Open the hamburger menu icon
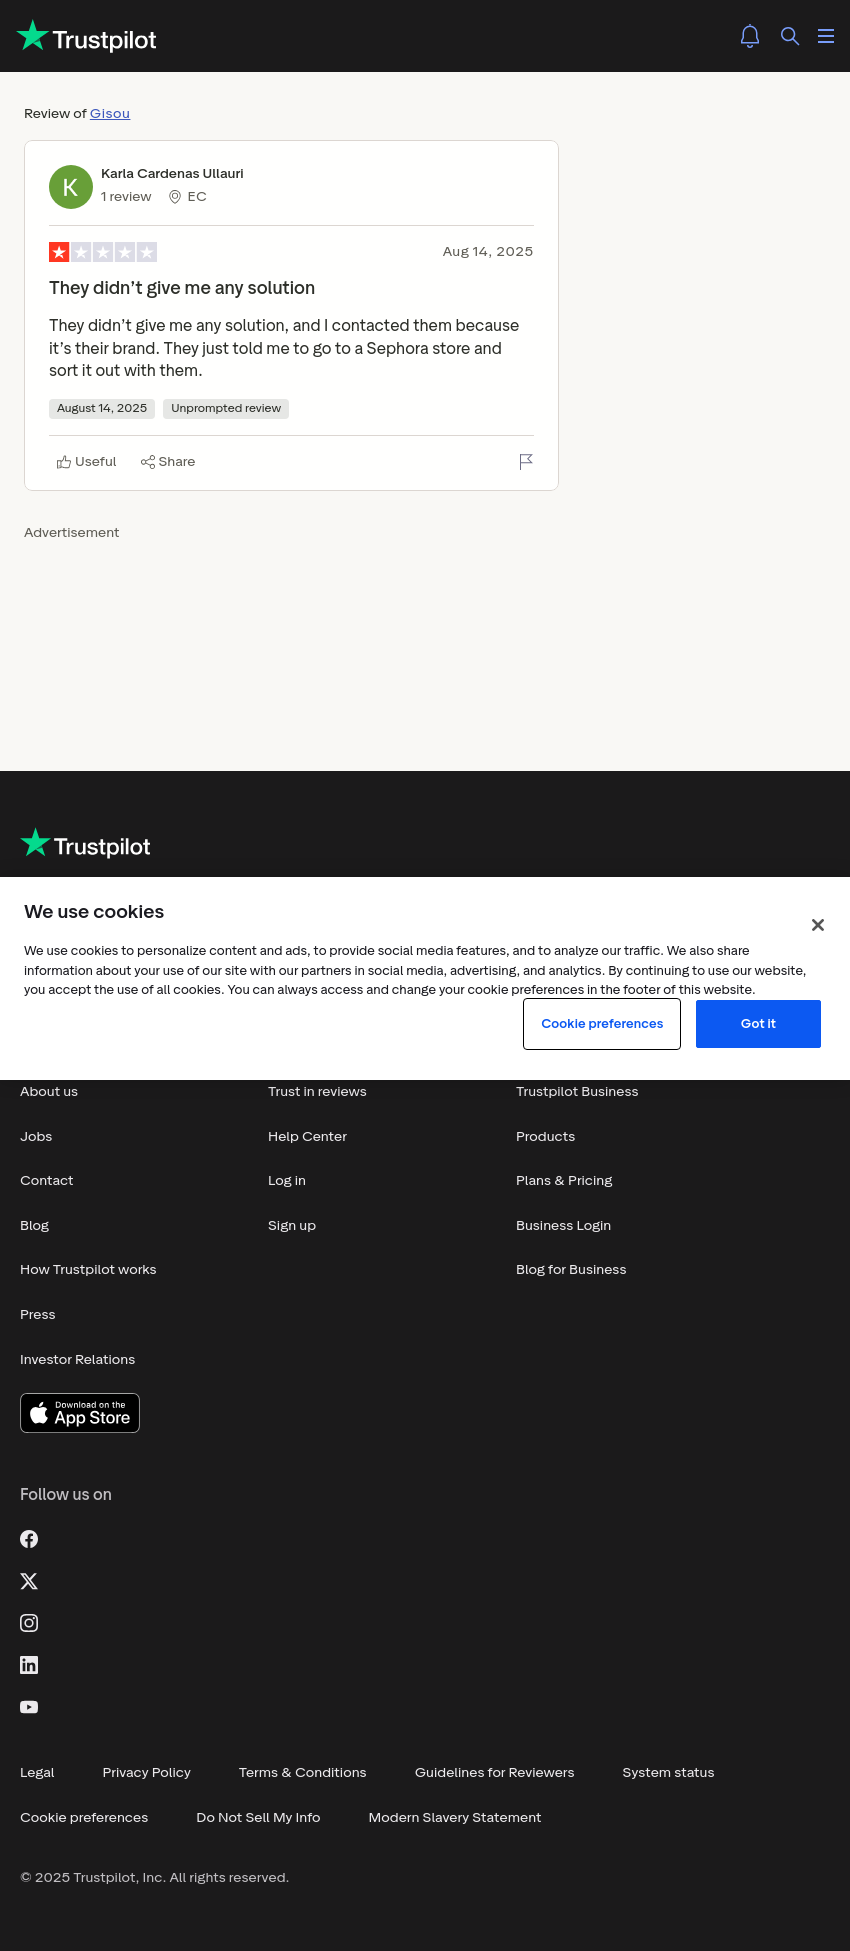The image size is (850, 1951). pyautogui.click(x=826, y=36)
